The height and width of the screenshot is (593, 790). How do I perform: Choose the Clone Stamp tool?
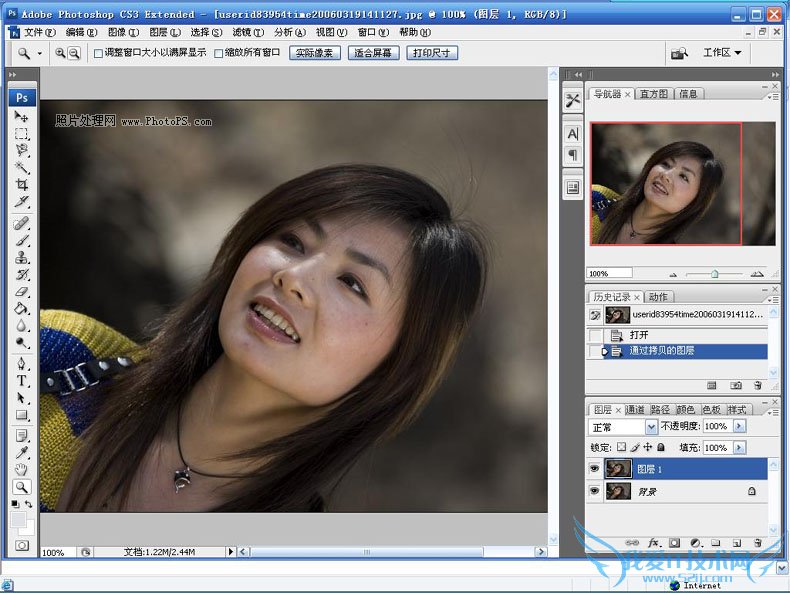click(x=22, y=257)
